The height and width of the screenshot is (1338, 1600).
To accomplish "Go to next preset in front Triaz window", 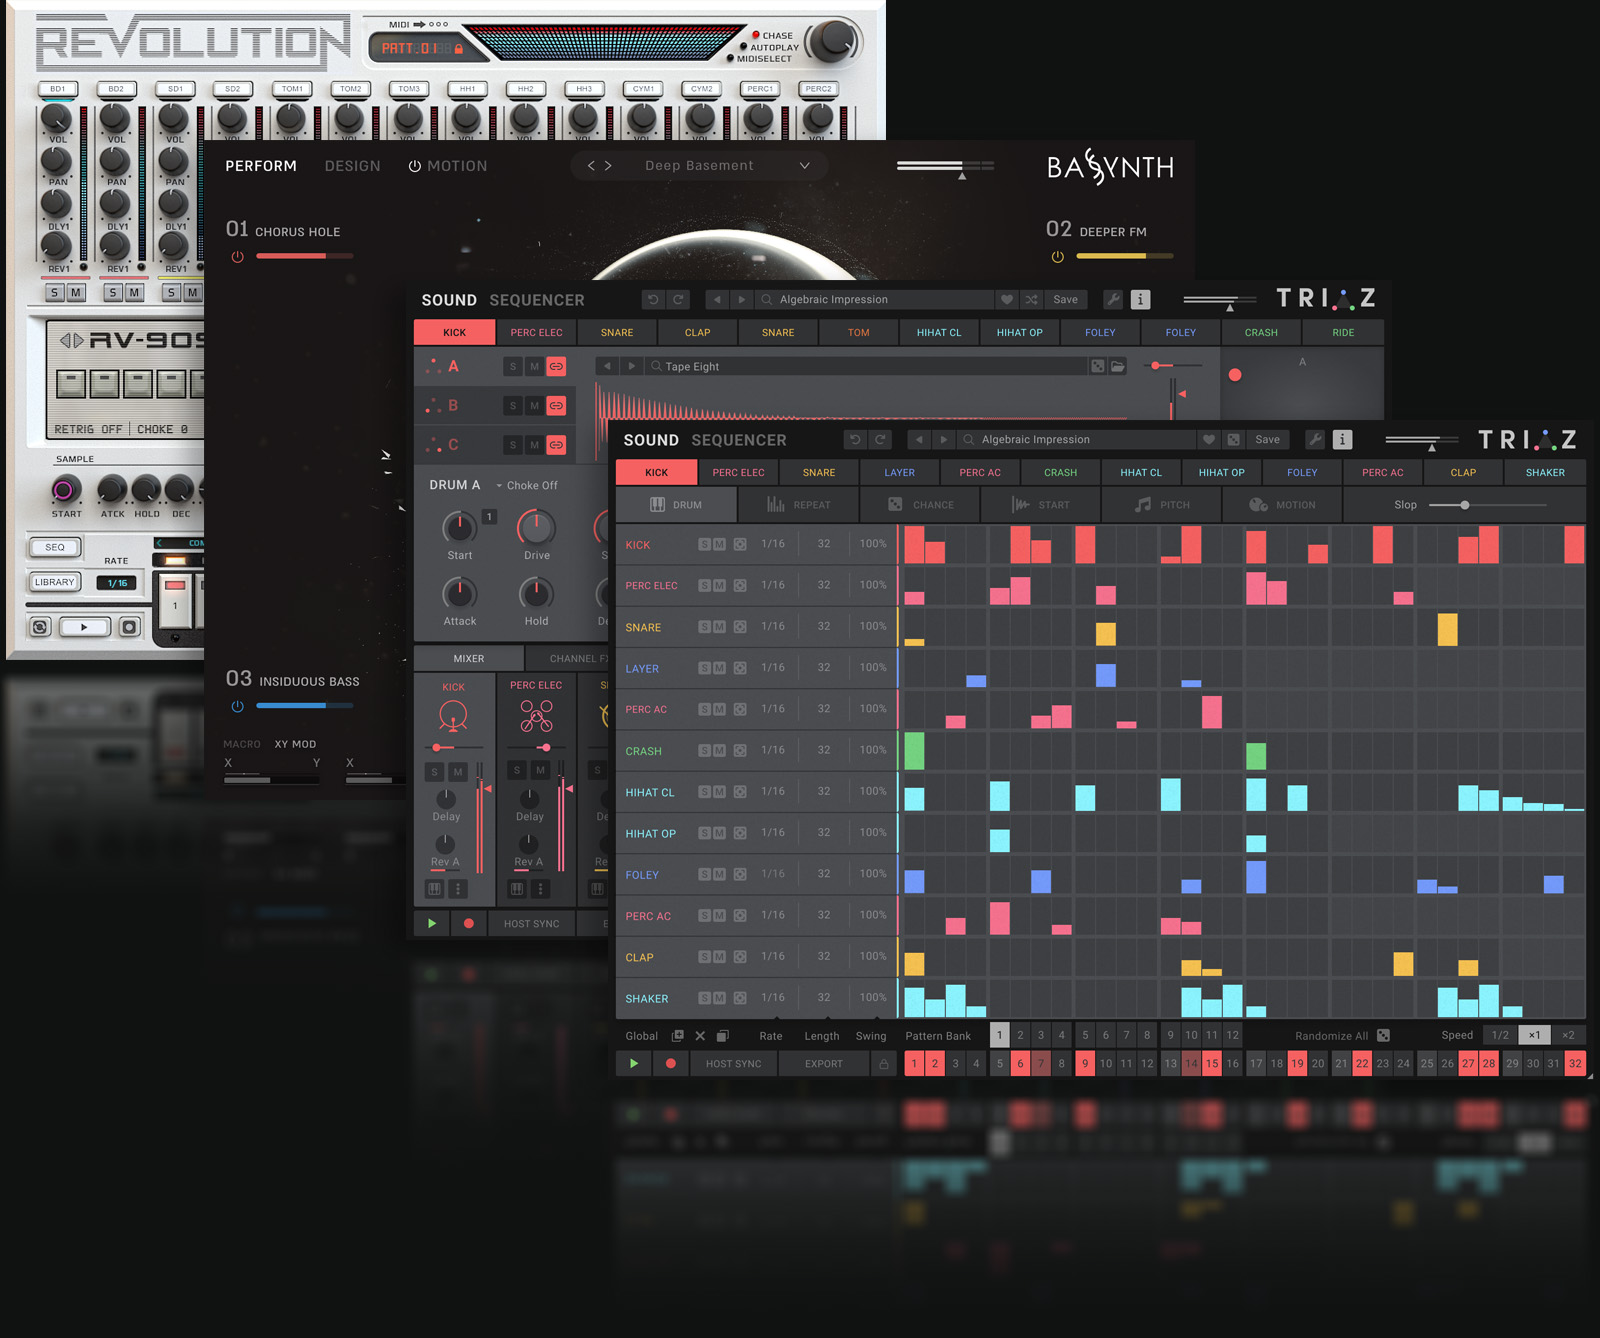I will pyautogui.click(x=943, y=439).
